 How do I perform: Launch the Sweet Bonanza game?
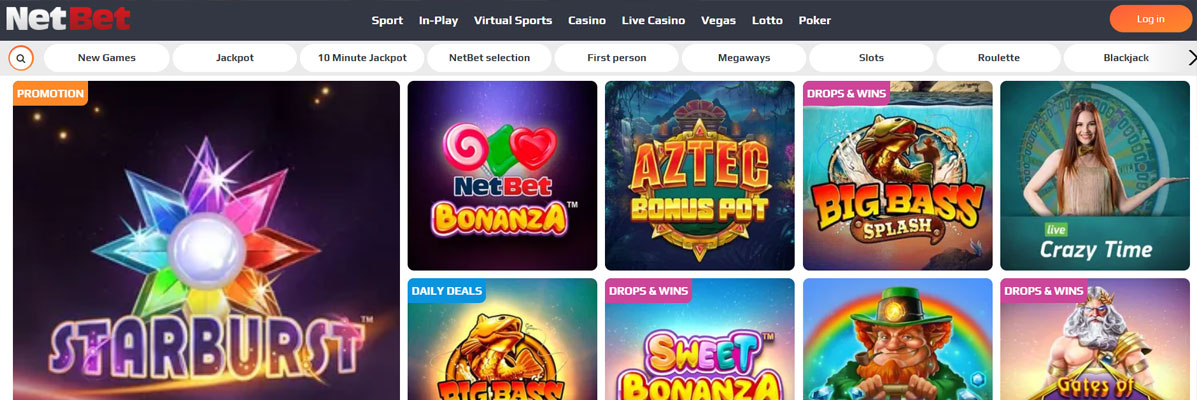[700, 339]
